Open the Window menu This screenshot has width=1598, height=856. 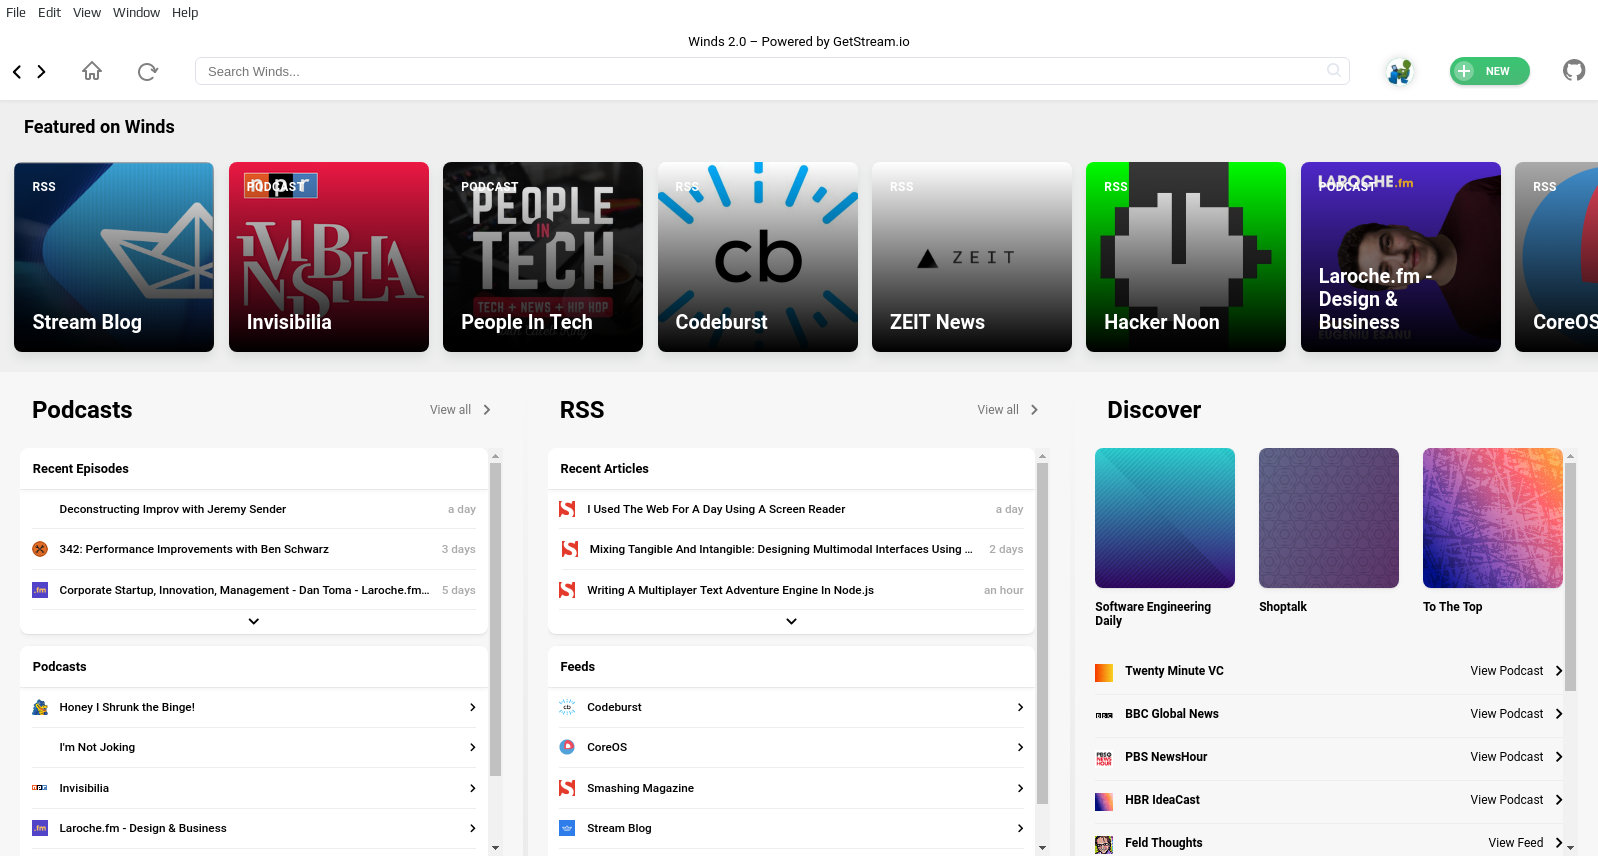(x=136, y=13)
